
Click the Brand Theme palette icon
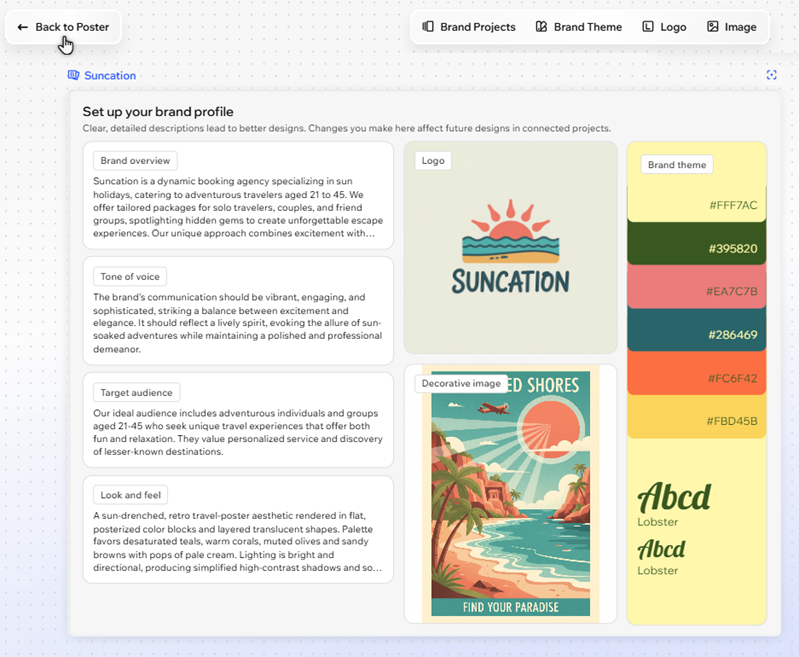(x=541, y=27)
